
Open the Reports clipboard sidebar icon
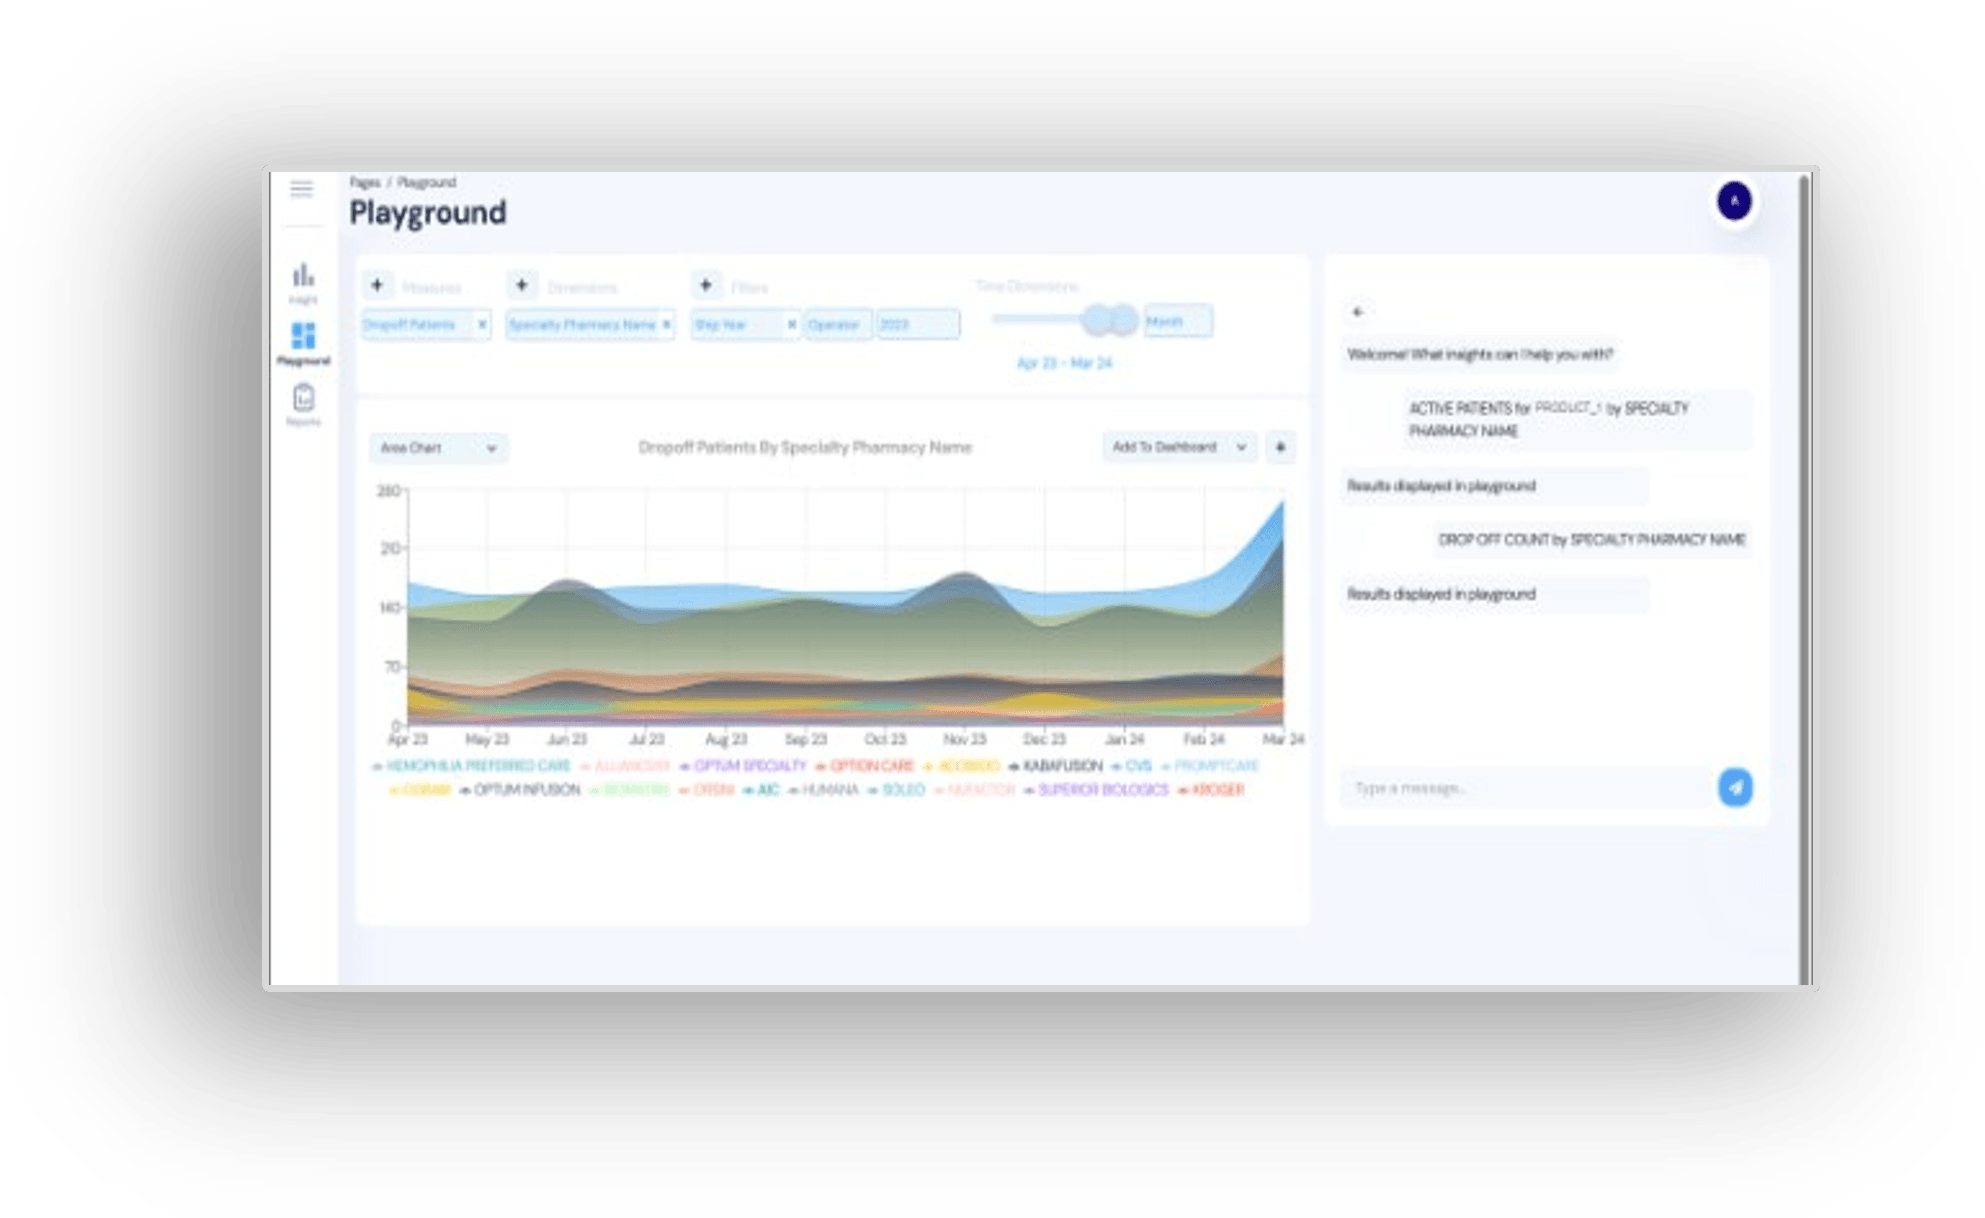pyautogui.click(x=303, y=399)
